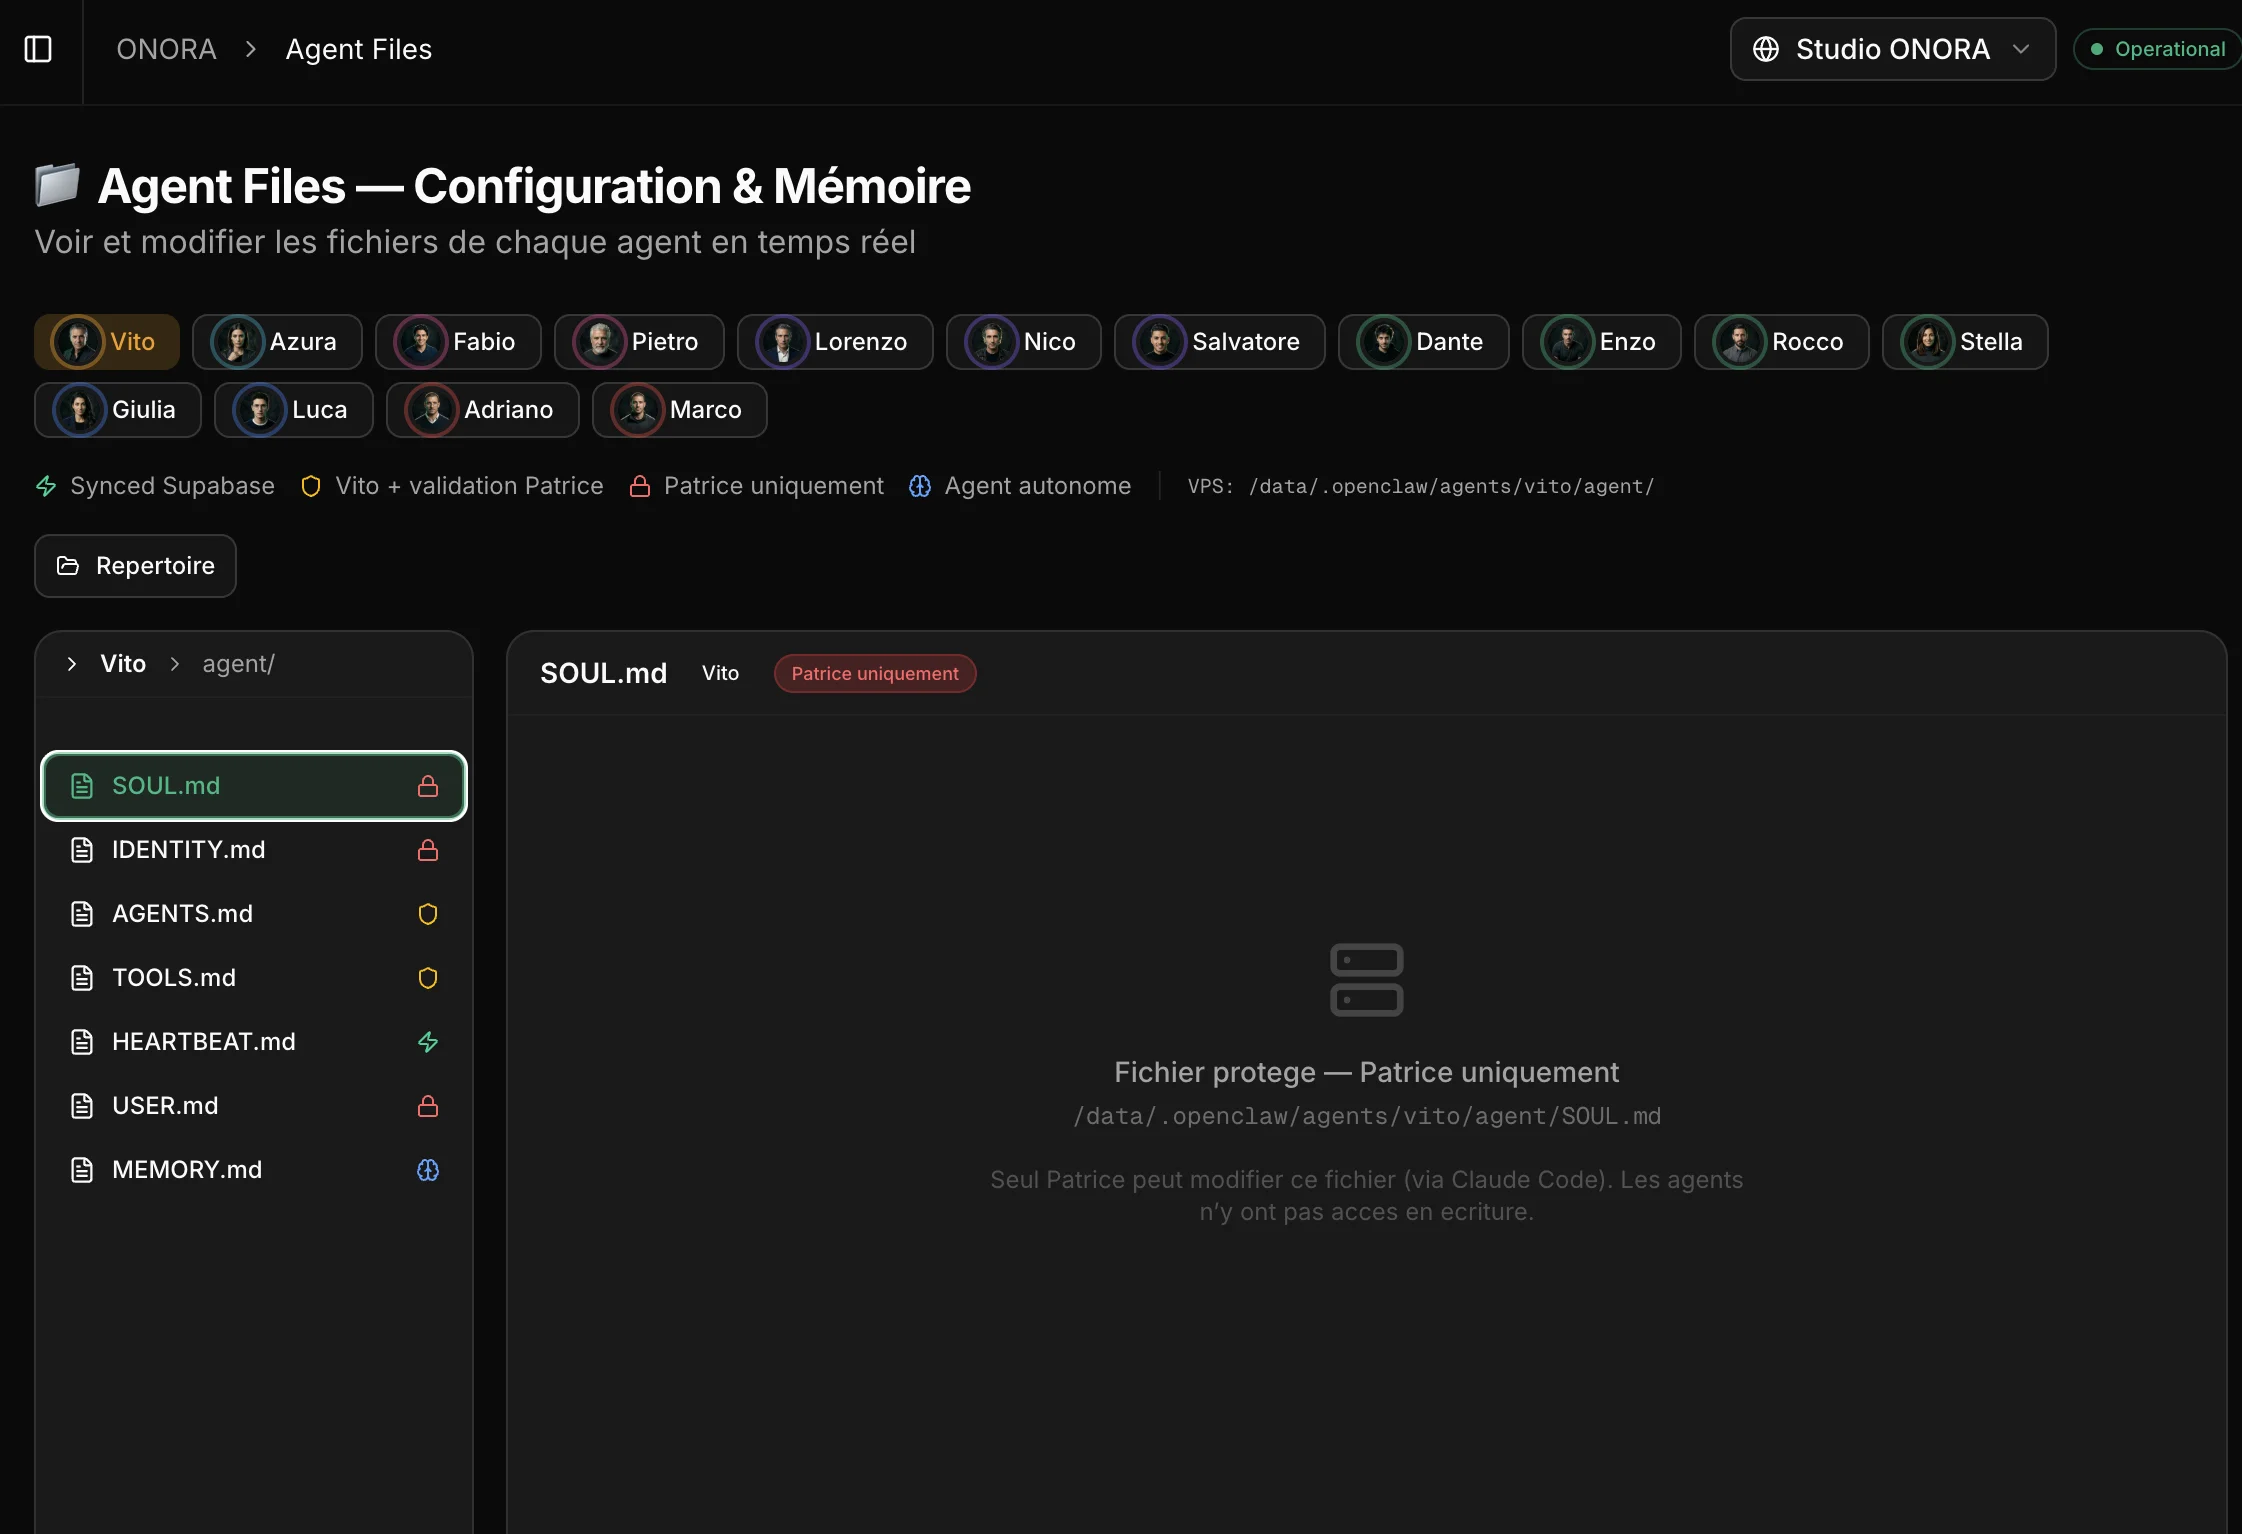
Task: Click the lock icon on SOUL.md
Action: [428, 786]
